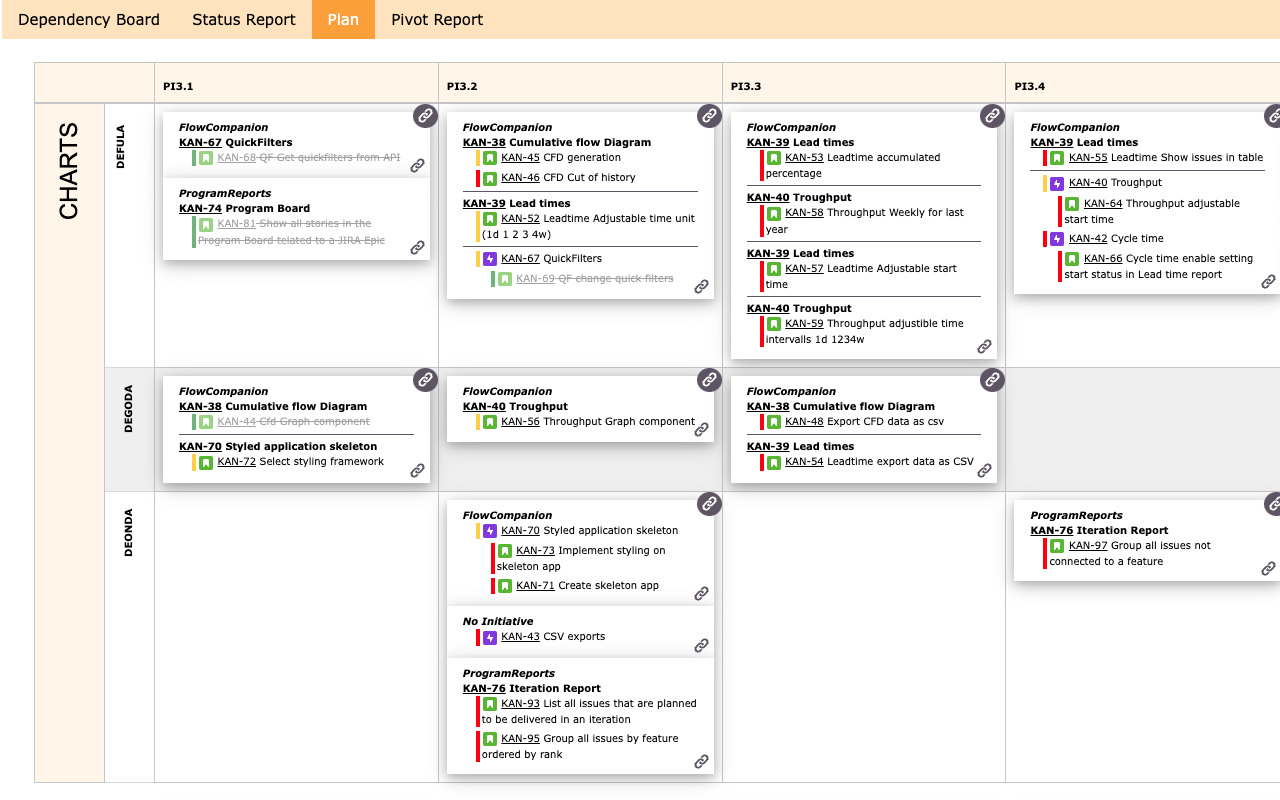This screenshot has width=1280, height=800.
Task: Click the small chain icon below KAN-95
Action: point(701,762)
